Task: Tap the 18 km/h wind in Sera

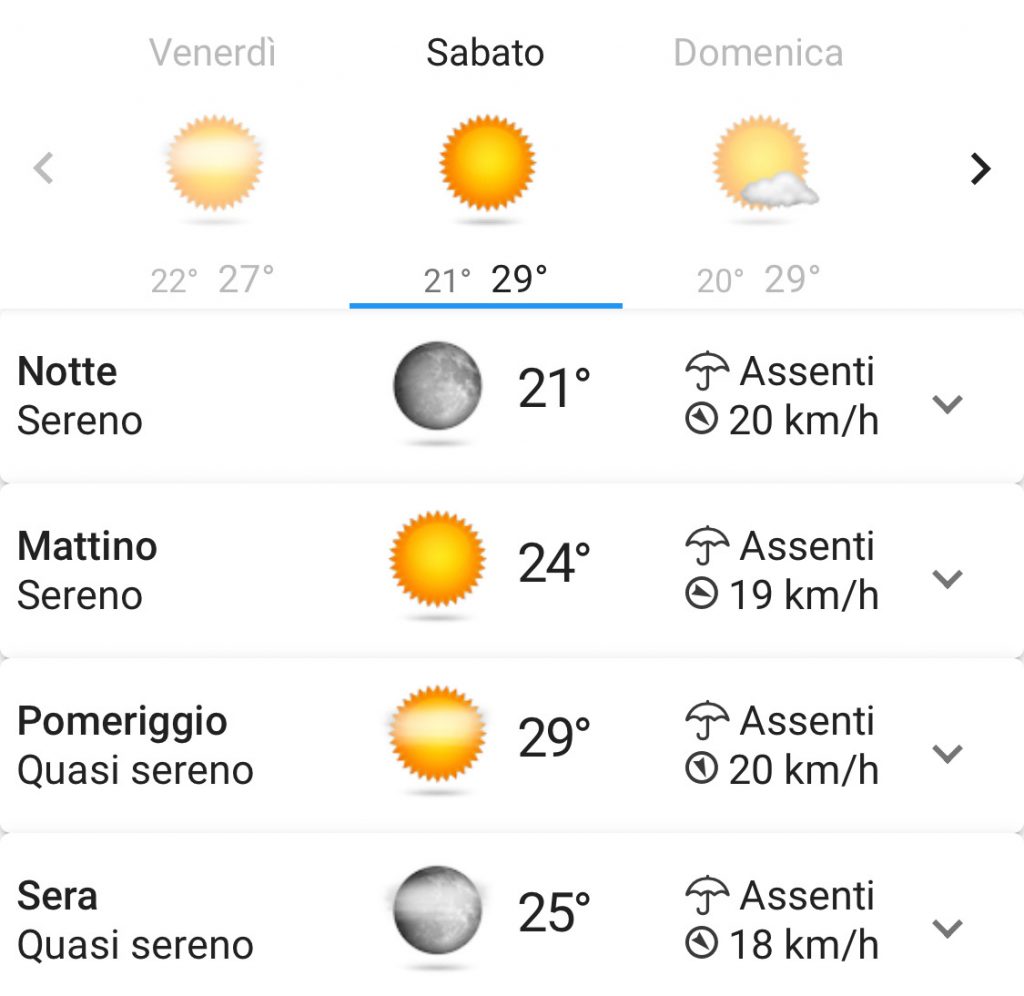Action: pos(803,944)
